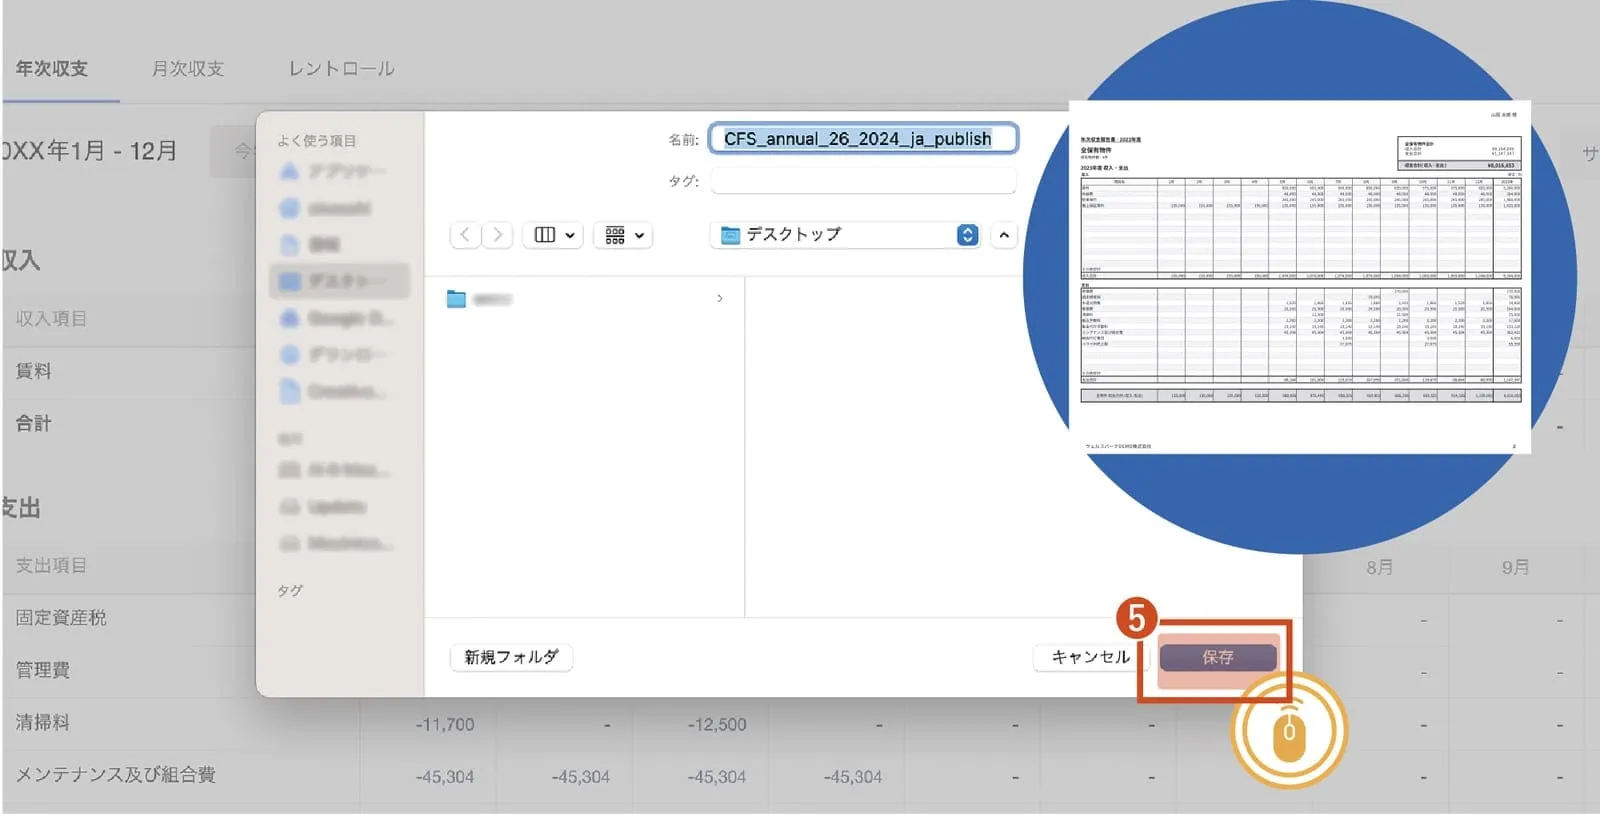The height and width of the screenshot is (814, 1600).
Task: Select the blue folder in file list
Action: click(456, 299)
